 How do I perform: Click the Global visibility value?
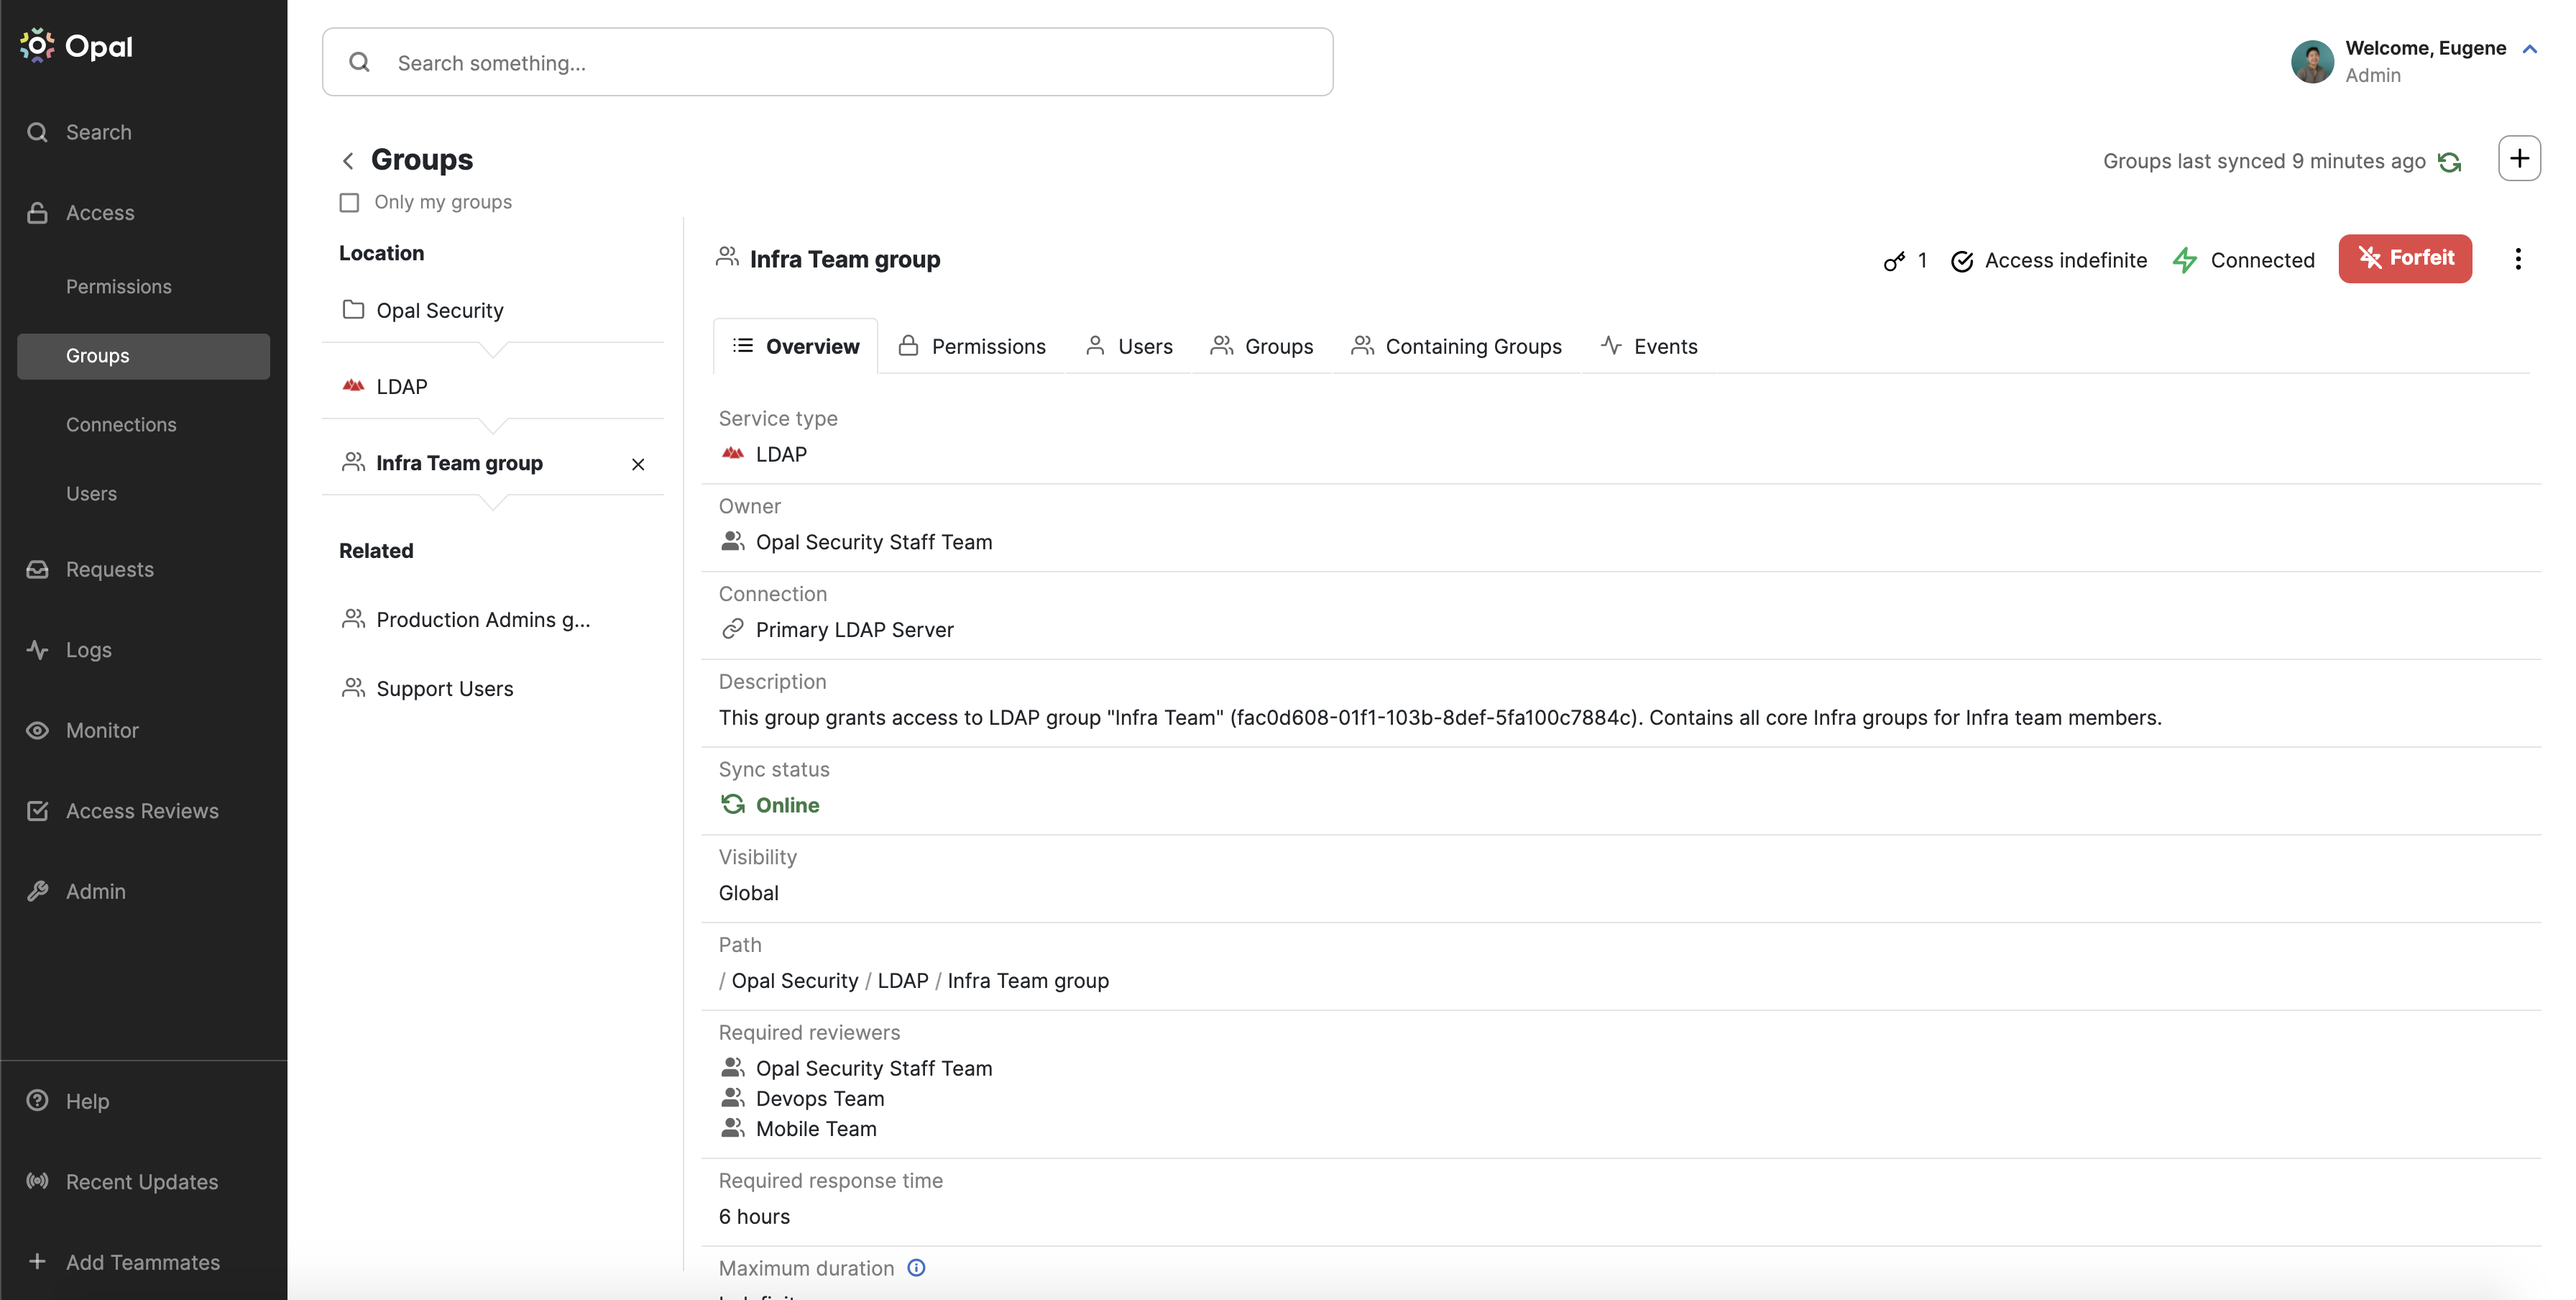click(x=749, y=893)
